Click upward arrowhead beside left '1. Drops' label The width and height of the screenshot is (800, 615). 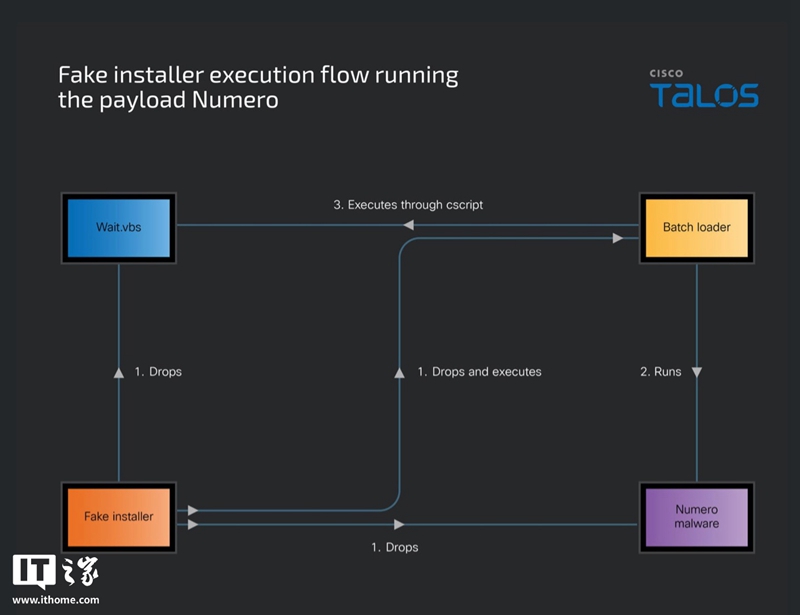point(119,373)
